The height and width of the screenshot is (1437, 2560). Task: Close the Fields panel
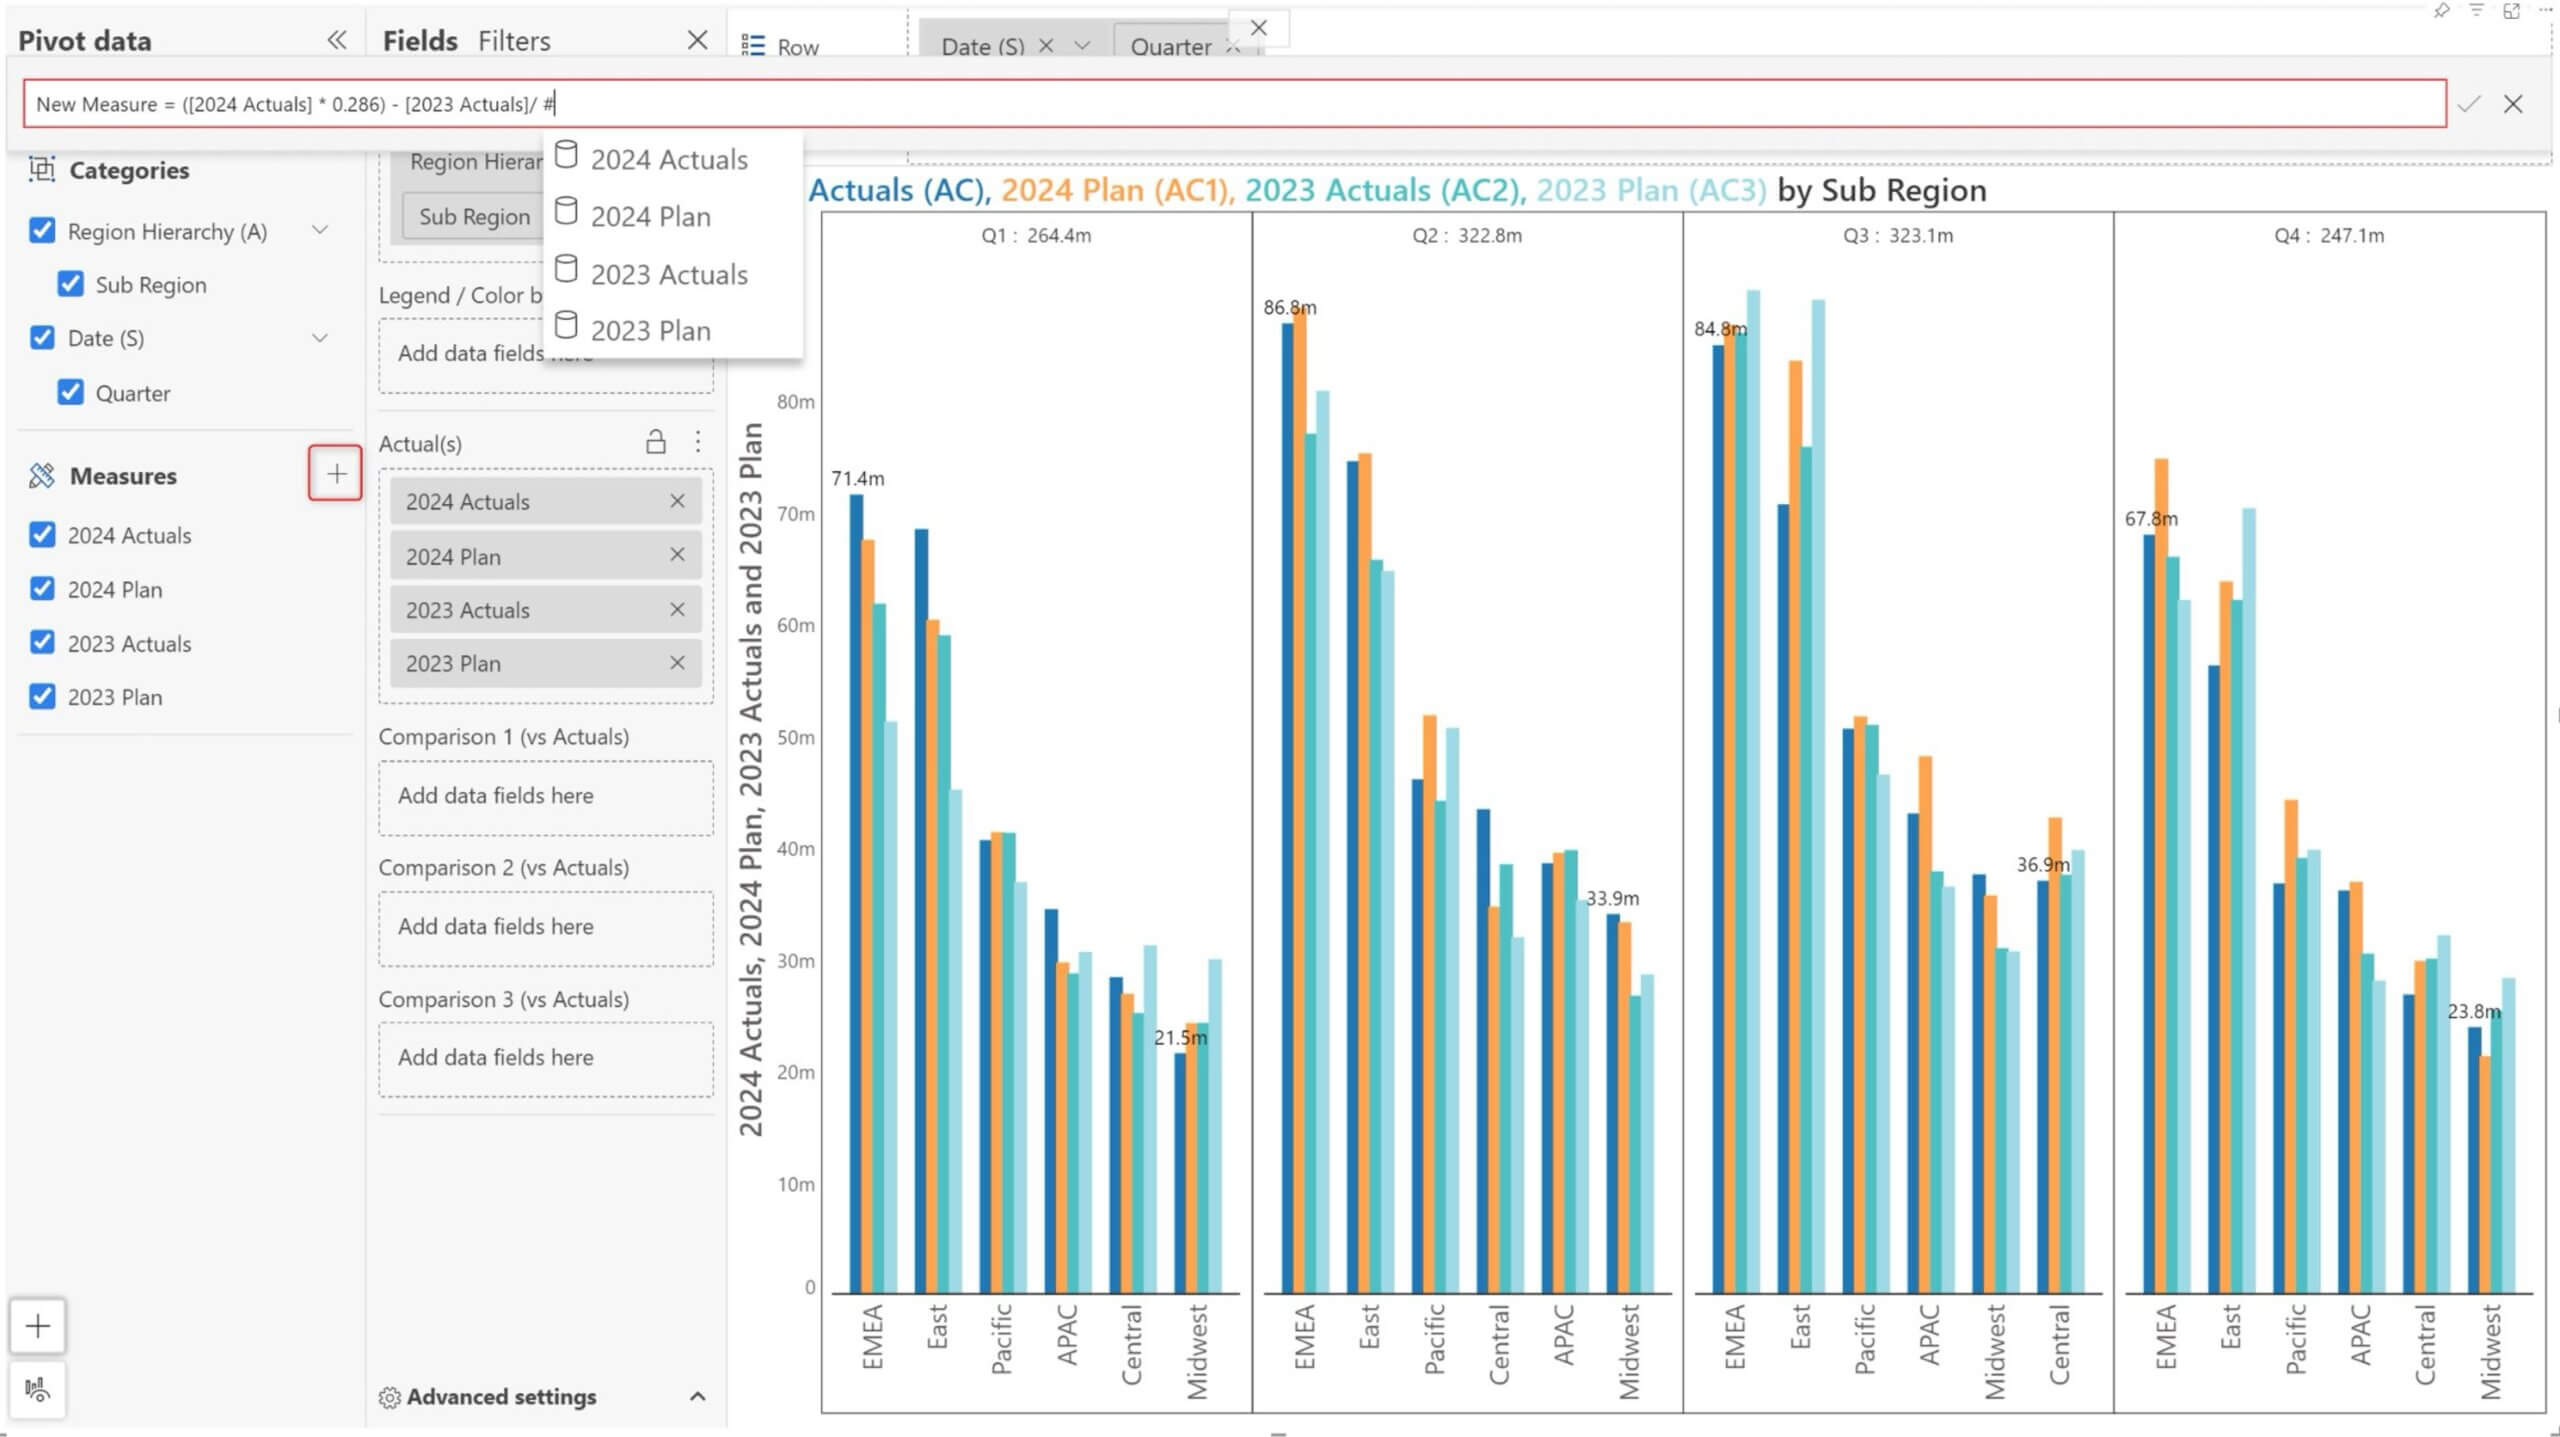(697, 40)
